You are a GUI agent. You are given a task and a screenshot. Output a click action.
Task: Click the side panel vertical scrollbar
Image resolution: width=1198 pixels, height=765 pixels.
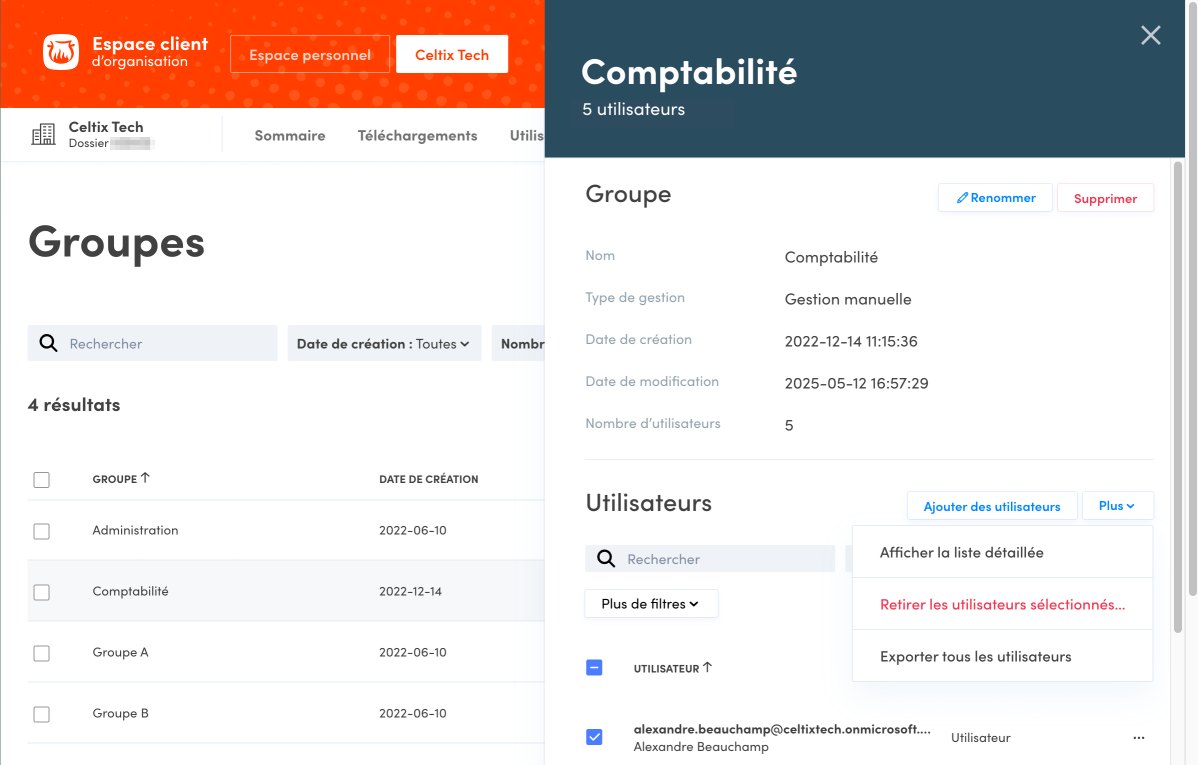[x=1177, y=400]
